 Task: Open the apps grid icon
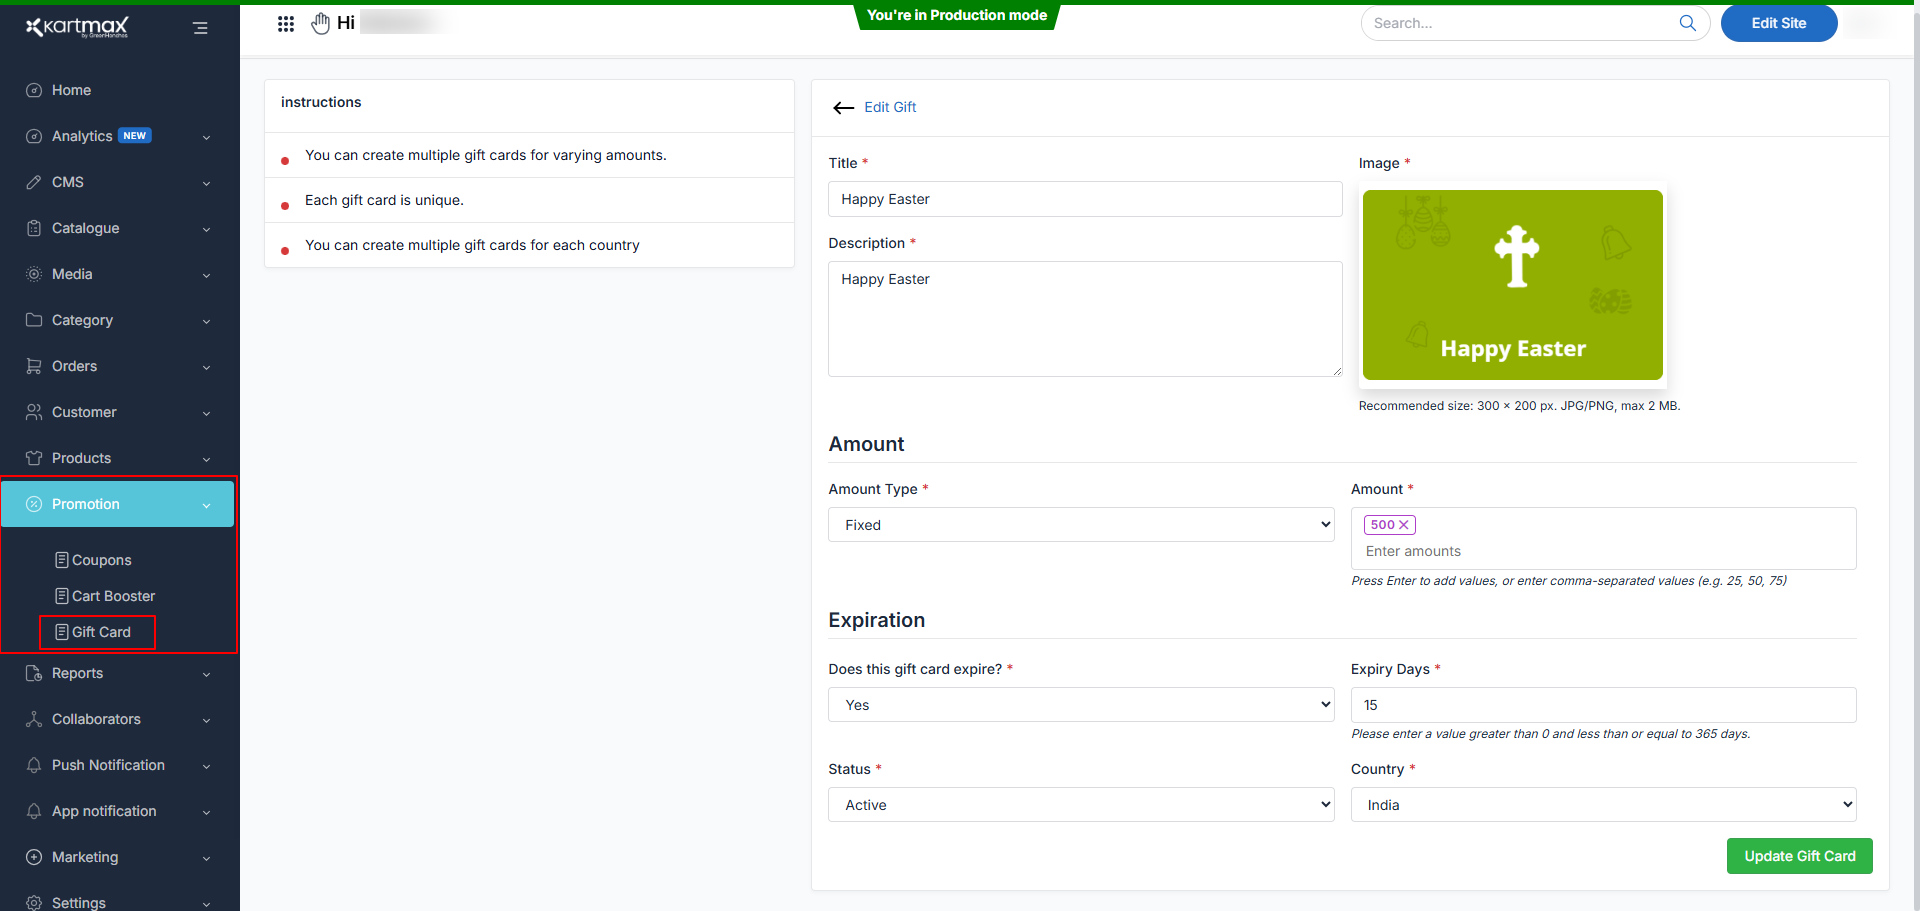tap(286, 24)
